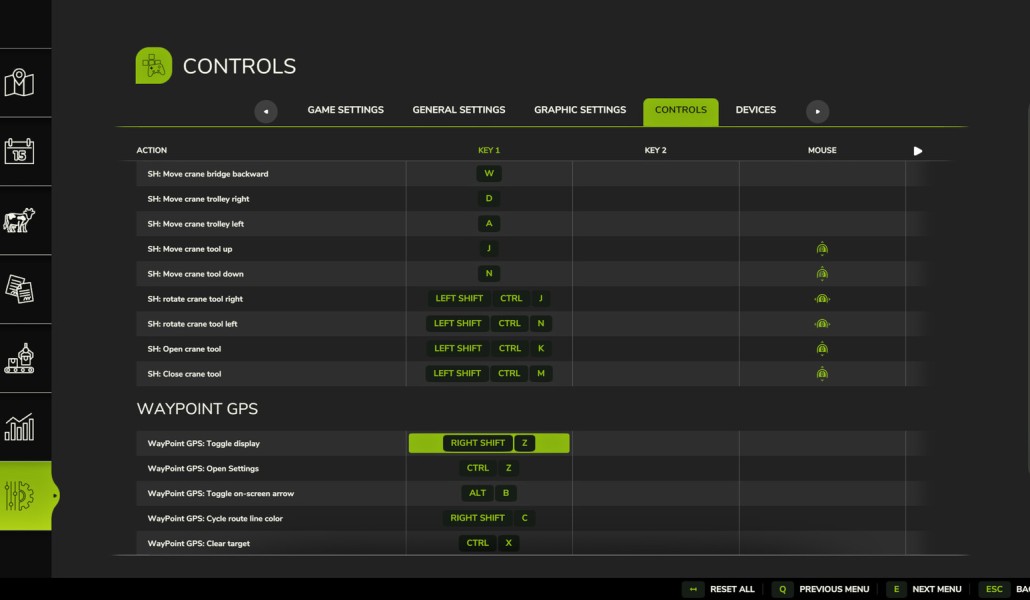Switch to the Graphic Settings tab
This screenshot has height=600, width=1030.
(580, 110)
